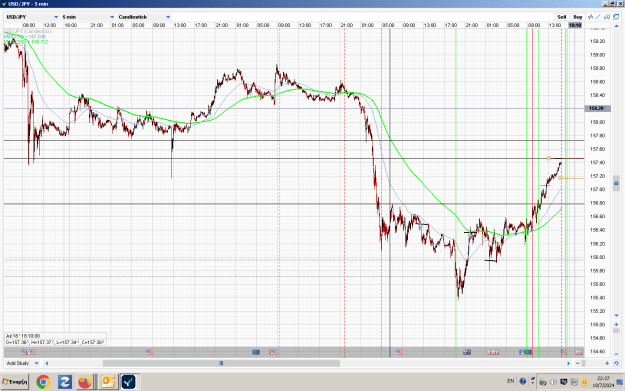Click the time axis zoom in plus
Screen dimensions: 625x391
[x=607, y=363]
